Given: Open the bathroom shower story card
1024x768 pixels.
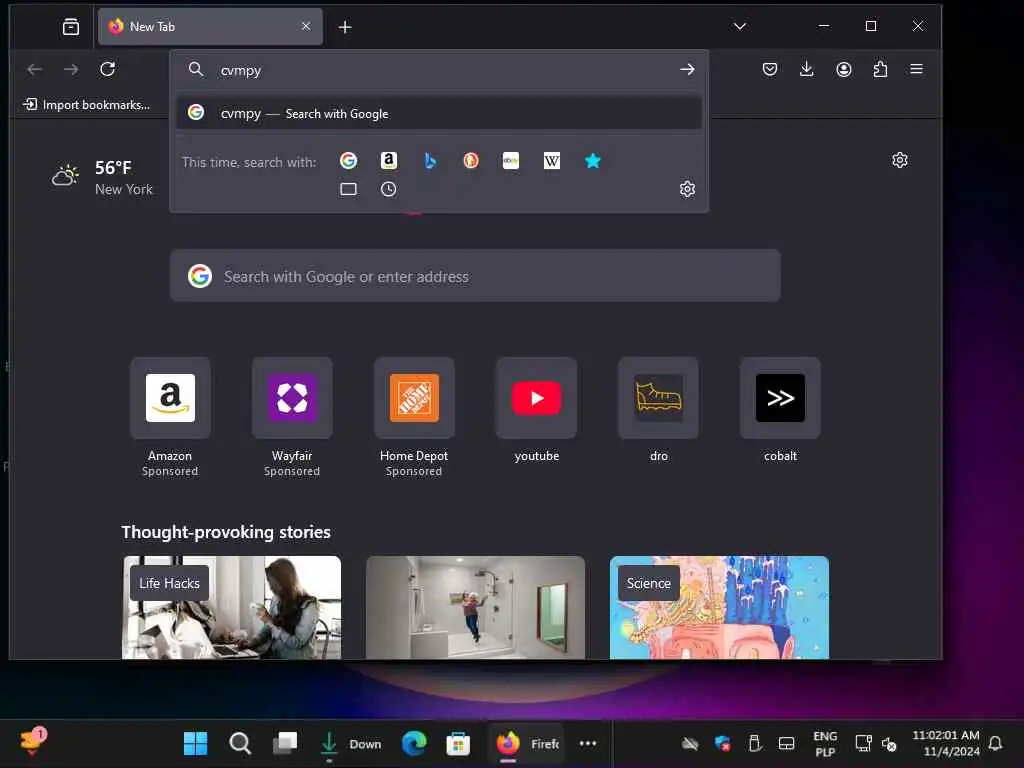Looking at the screenshot, I should click(x=475, y=607).
